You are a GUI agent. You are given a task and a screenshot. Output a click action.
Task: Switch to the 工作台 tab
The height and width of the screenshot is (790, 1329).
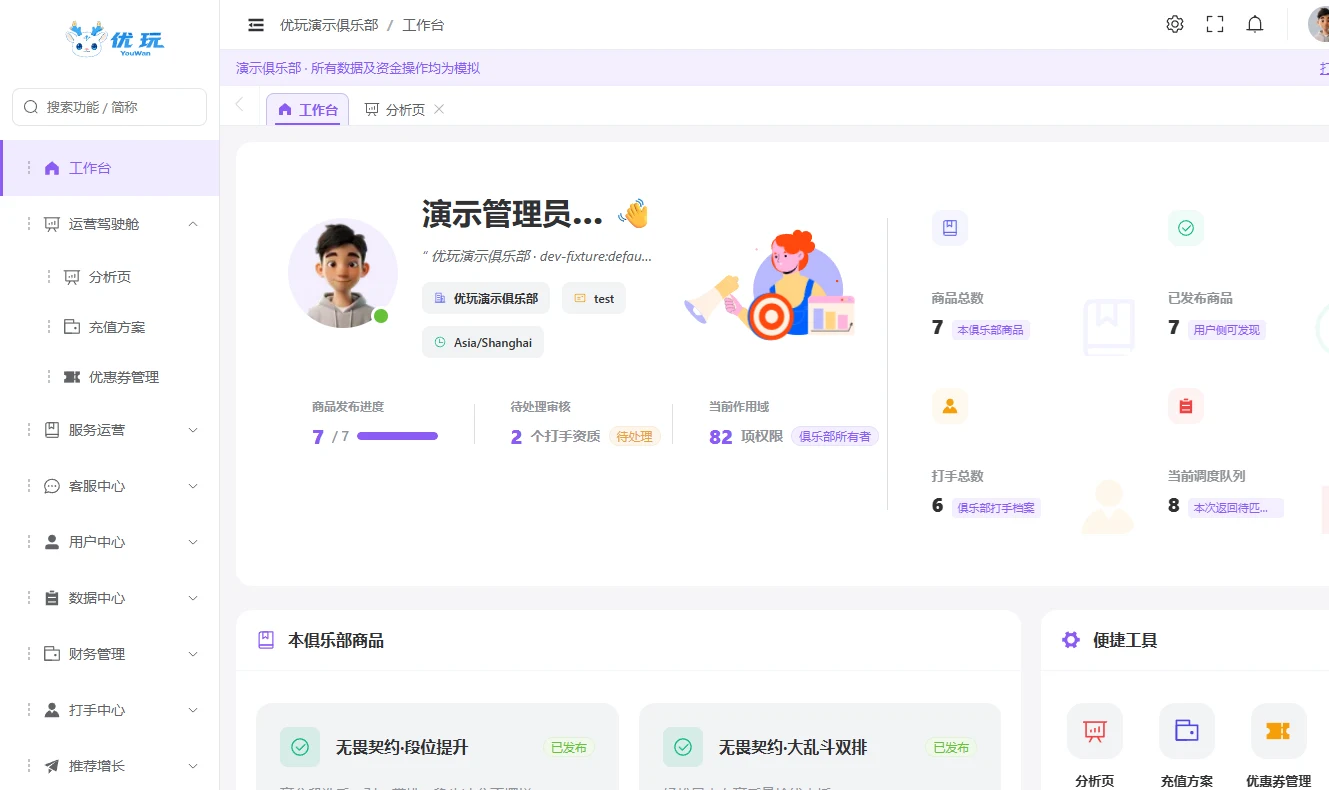pyautogui.click(x=308, y=110)
